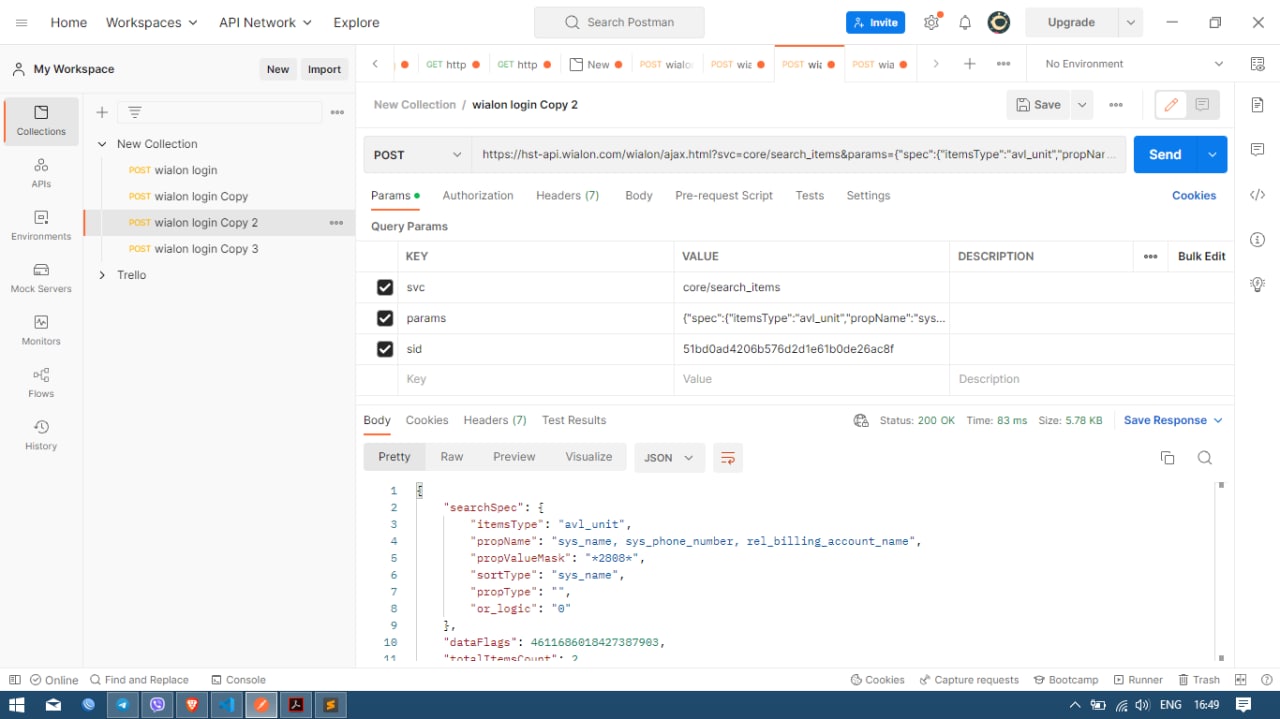The image size is (1280, 719).
Task: Uncheck the svc query parameter
Action: (x=385, y=288)
